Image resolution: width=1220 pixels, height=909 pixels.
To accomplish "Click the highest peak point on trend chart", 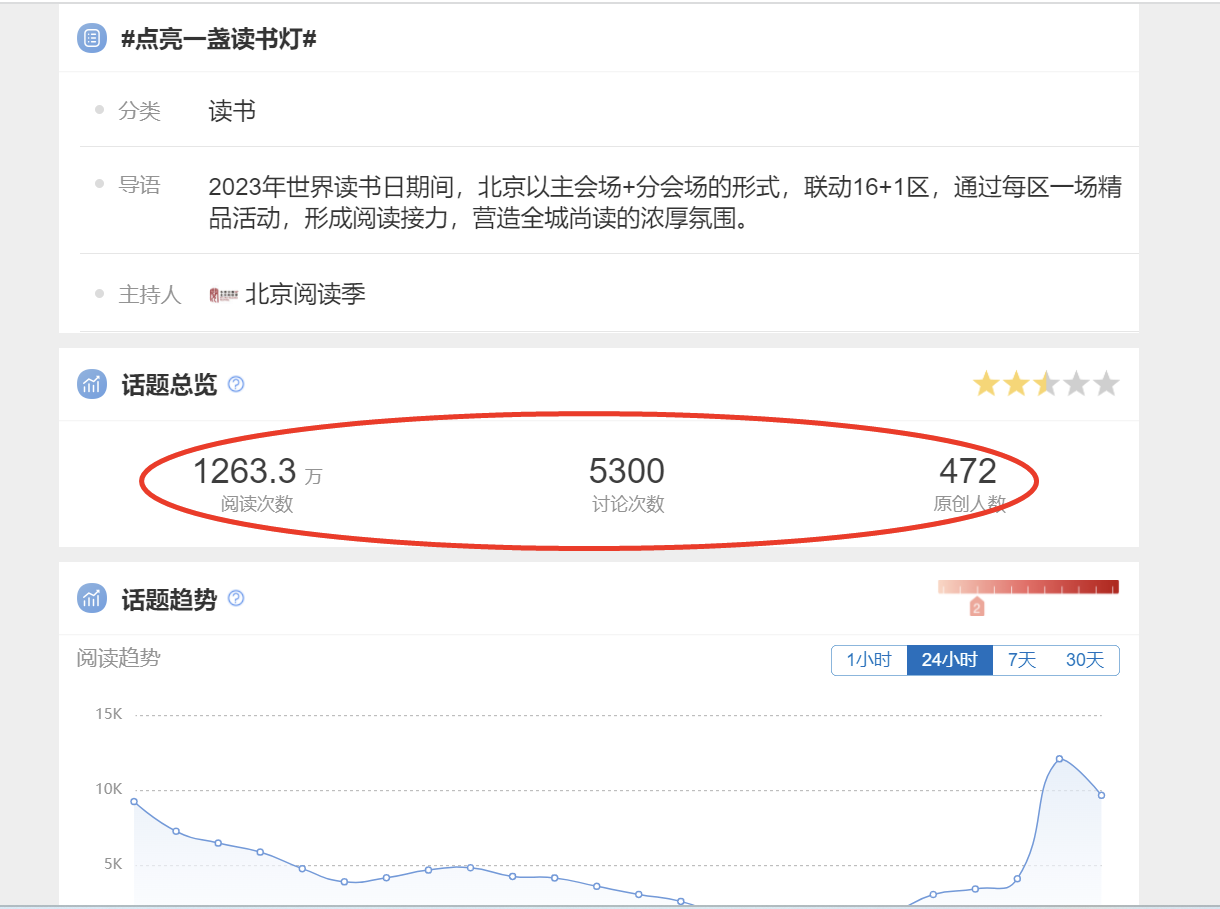I will coord(1059,759).
